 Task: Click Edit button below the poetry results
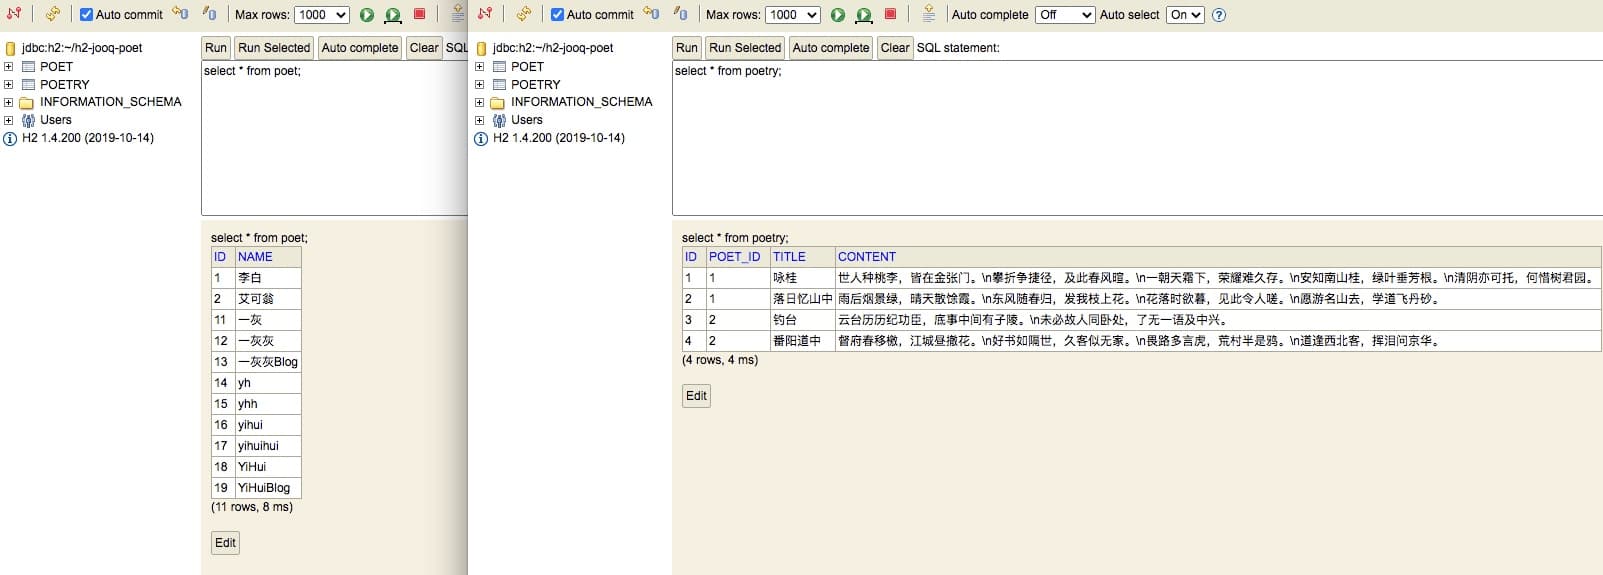[696, 396]
